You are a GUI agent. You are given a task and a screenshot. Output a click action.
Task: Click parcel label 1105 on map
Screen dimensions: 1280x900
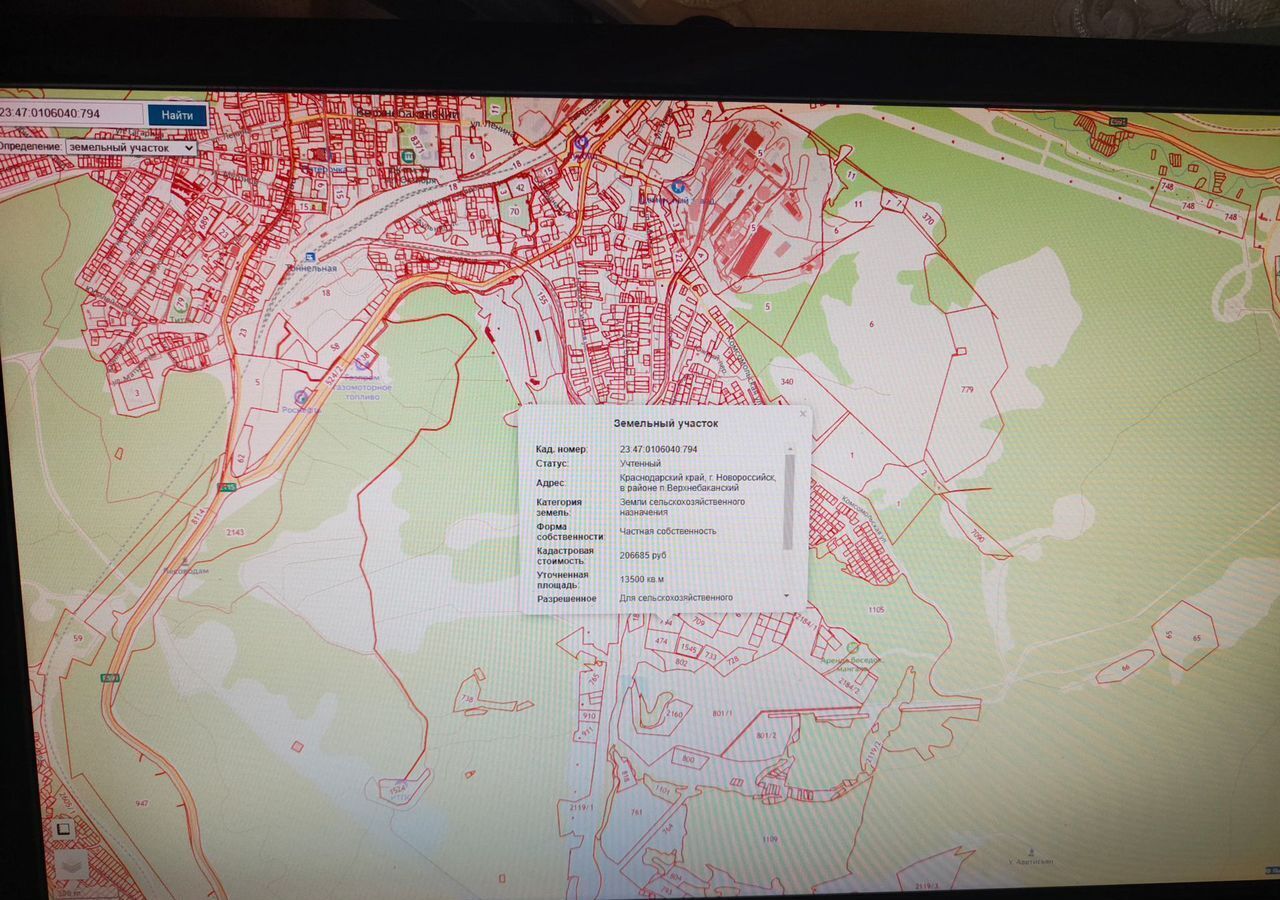(x=876, y=609)
